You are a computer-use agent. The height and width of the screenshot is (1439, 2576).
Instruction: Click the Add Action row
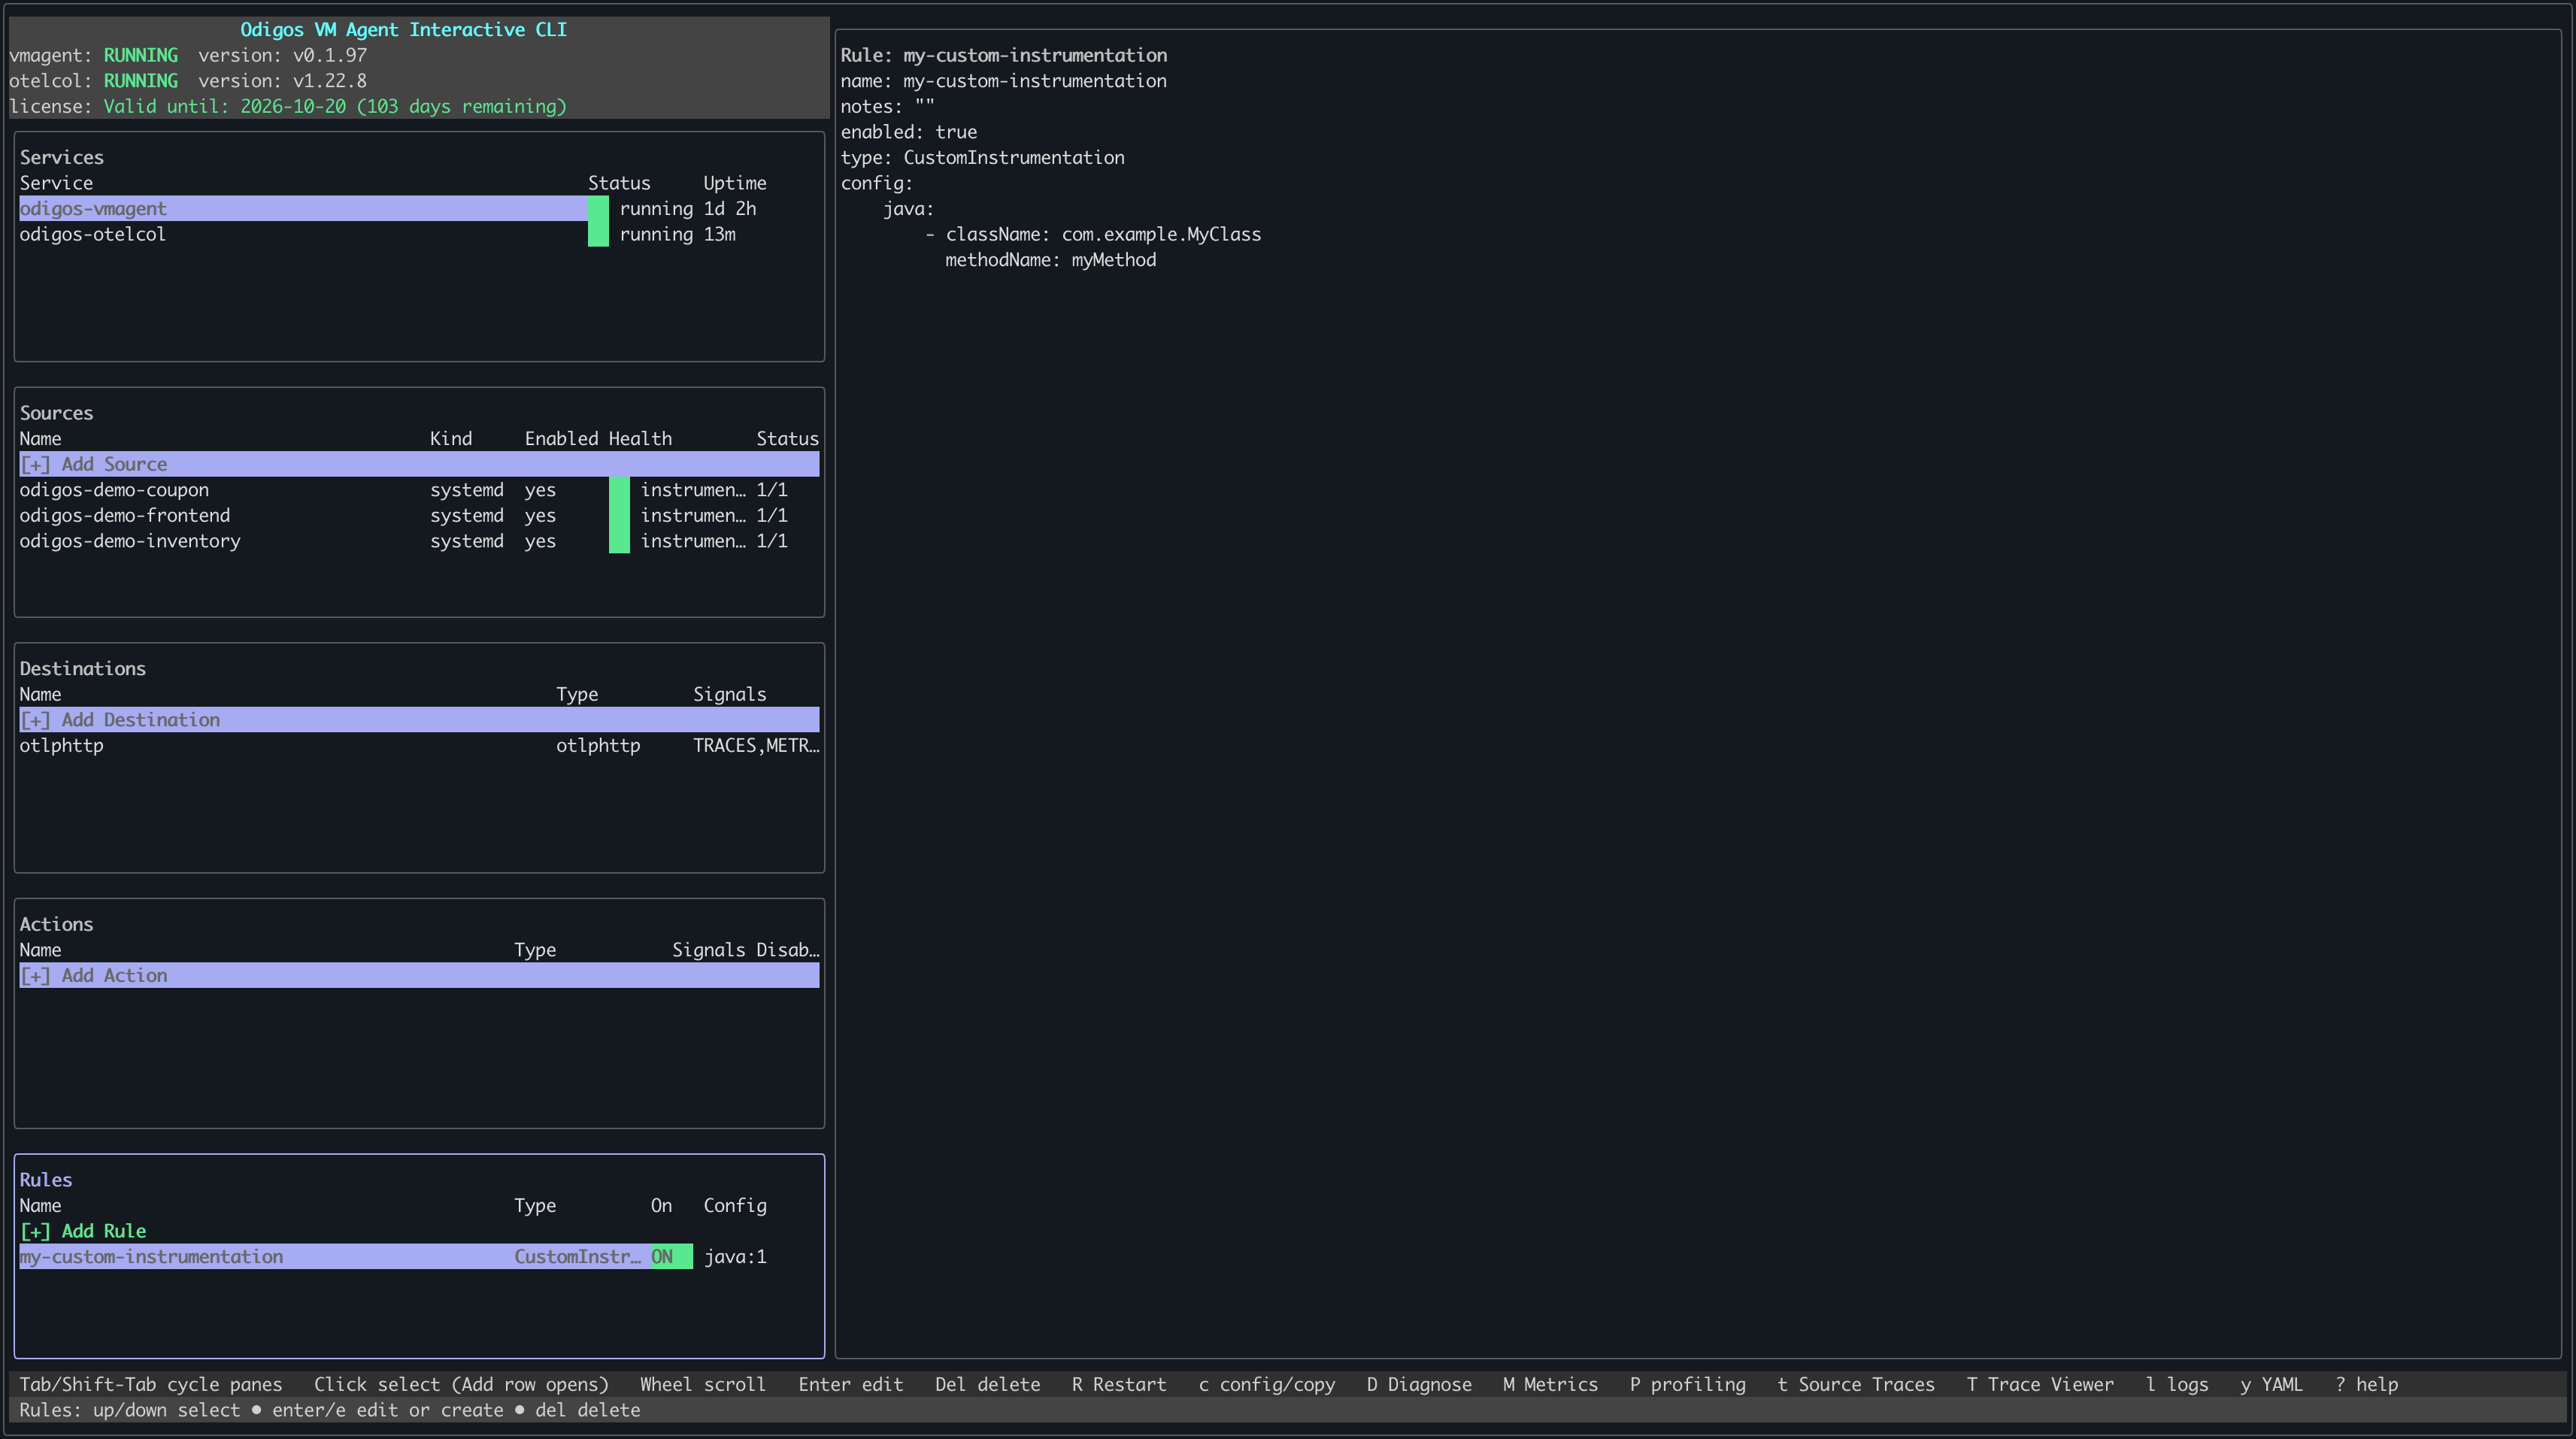pyautogui.click(x=419, y=976)
